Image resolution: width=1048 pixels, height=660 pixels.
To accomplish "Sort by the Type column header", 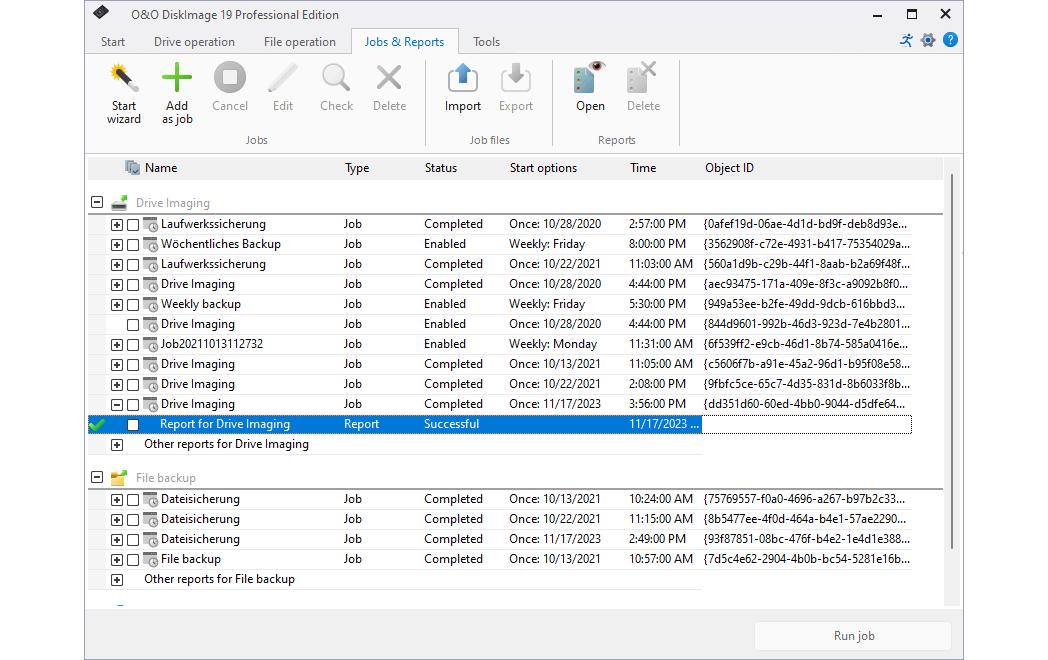I will [357, 168].
